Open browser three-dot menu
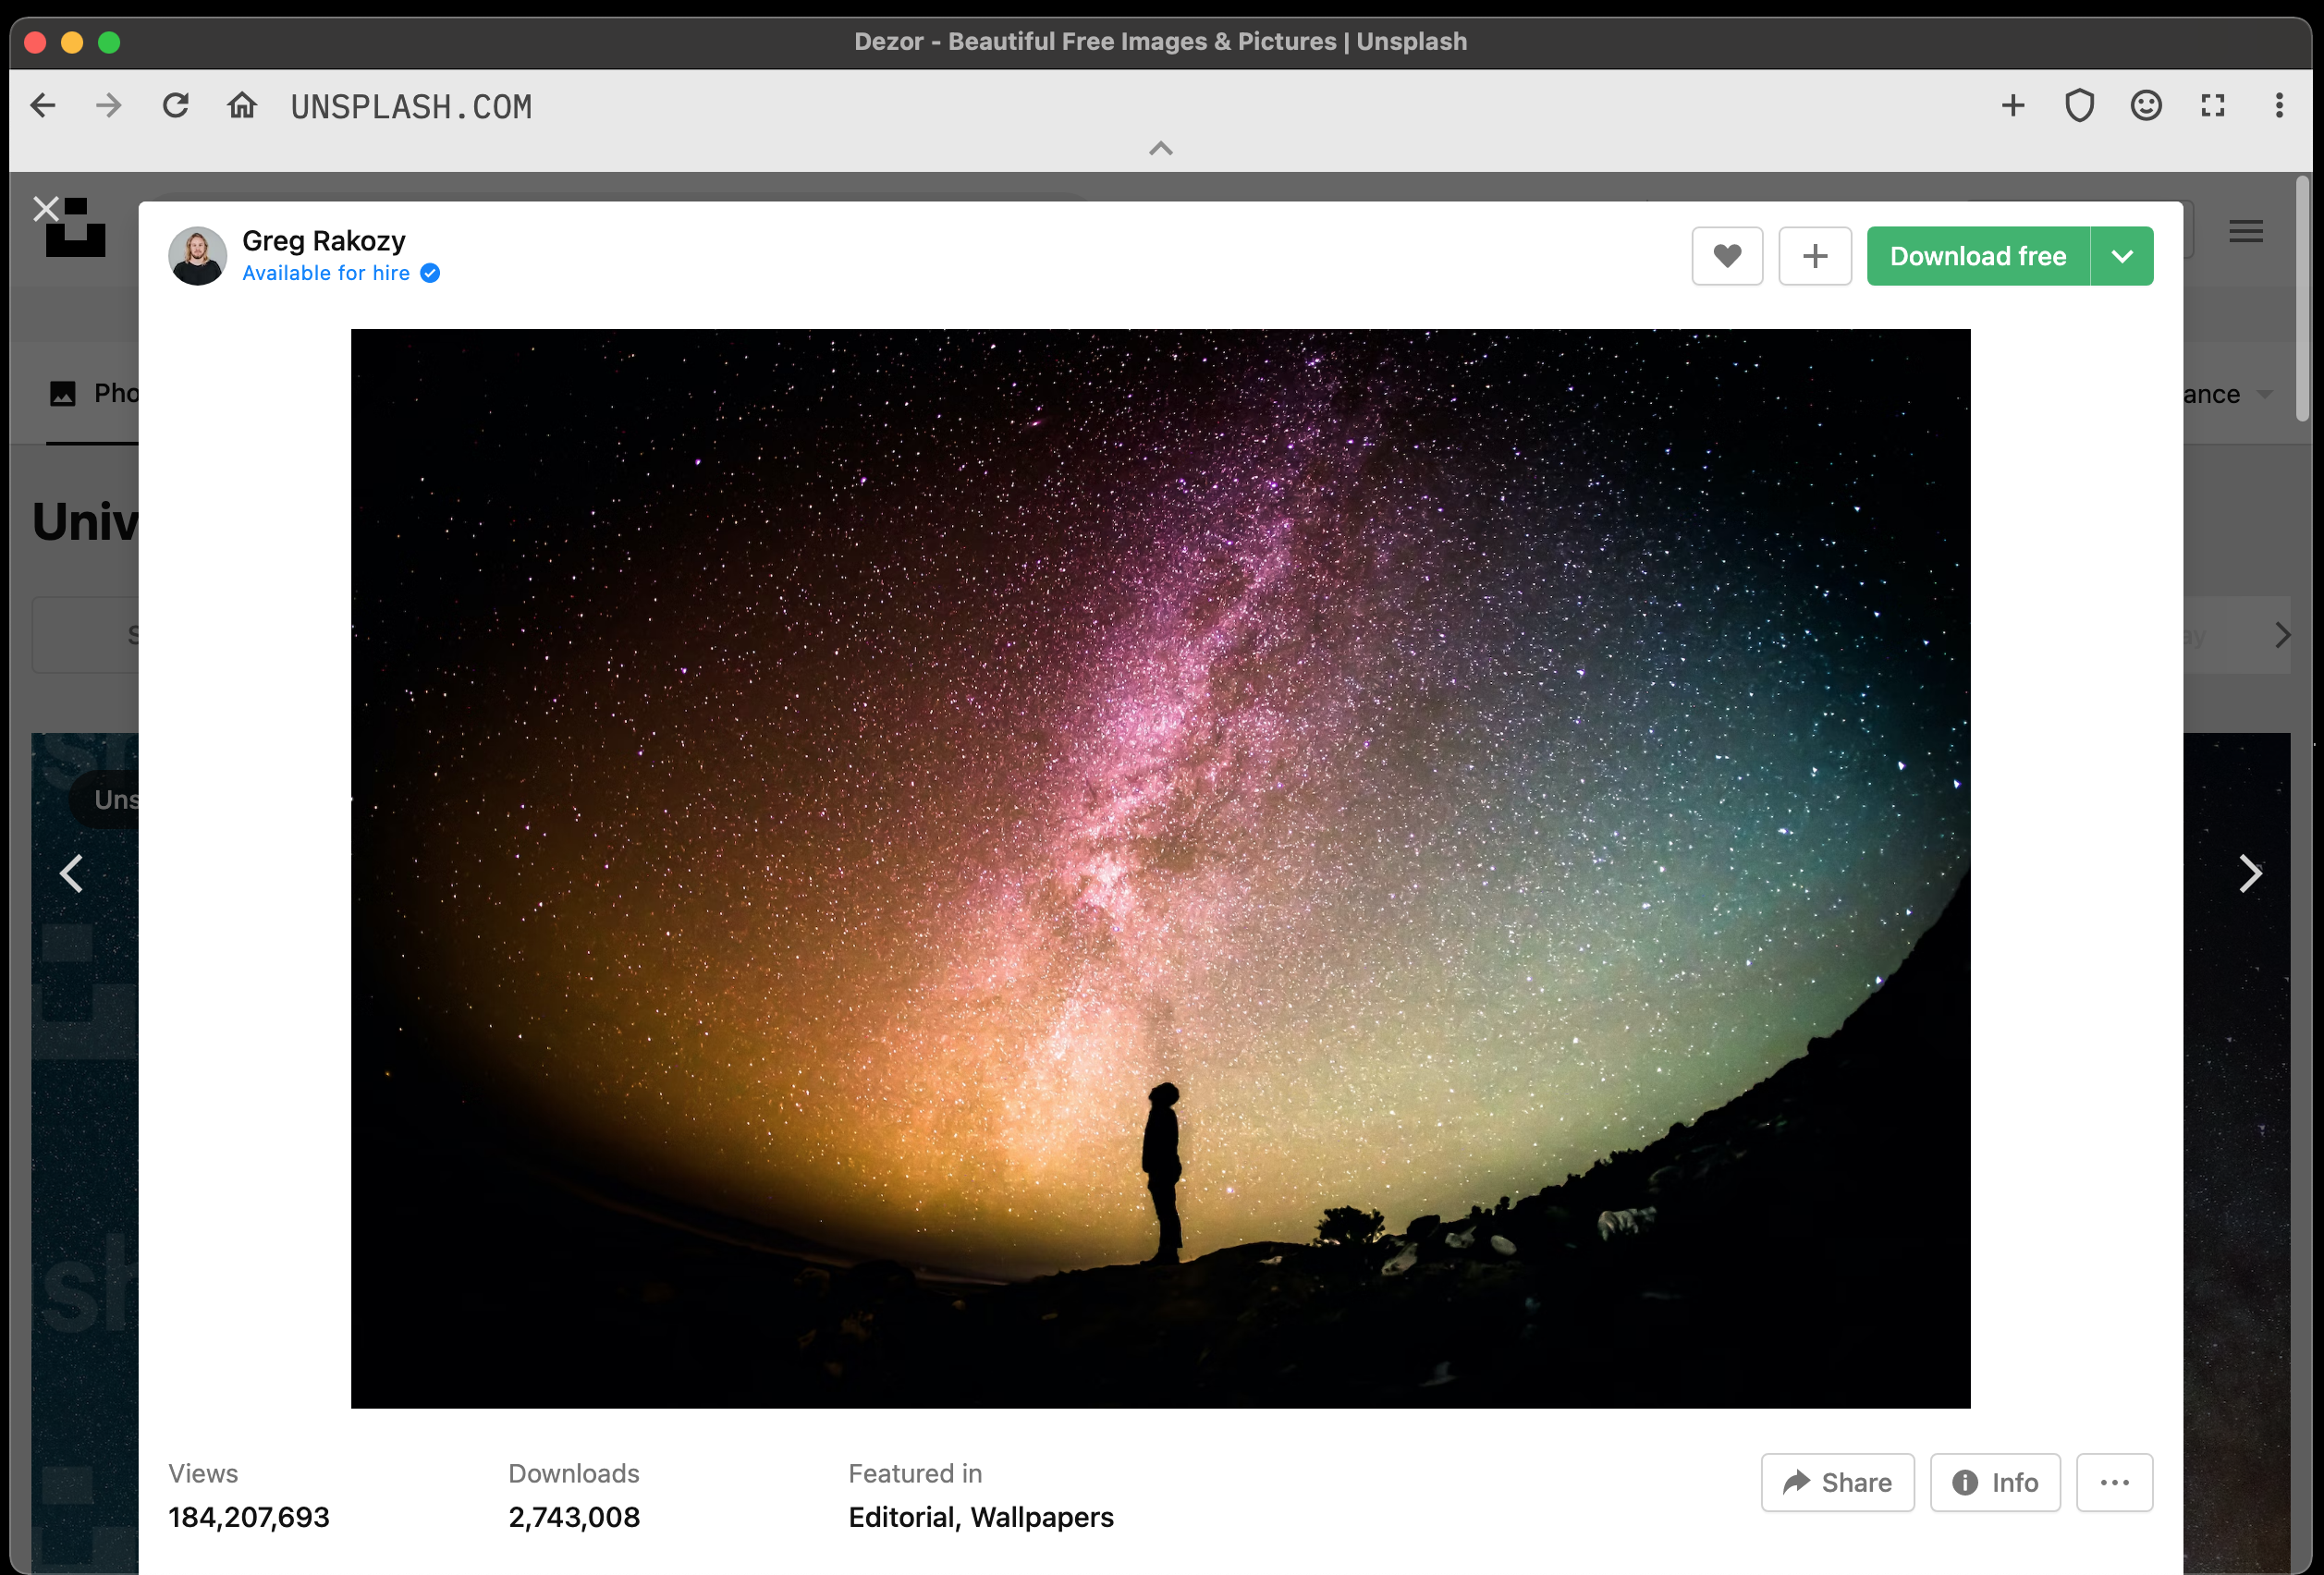This screenshot has width=2324, height=1575. coord(2279,105)
